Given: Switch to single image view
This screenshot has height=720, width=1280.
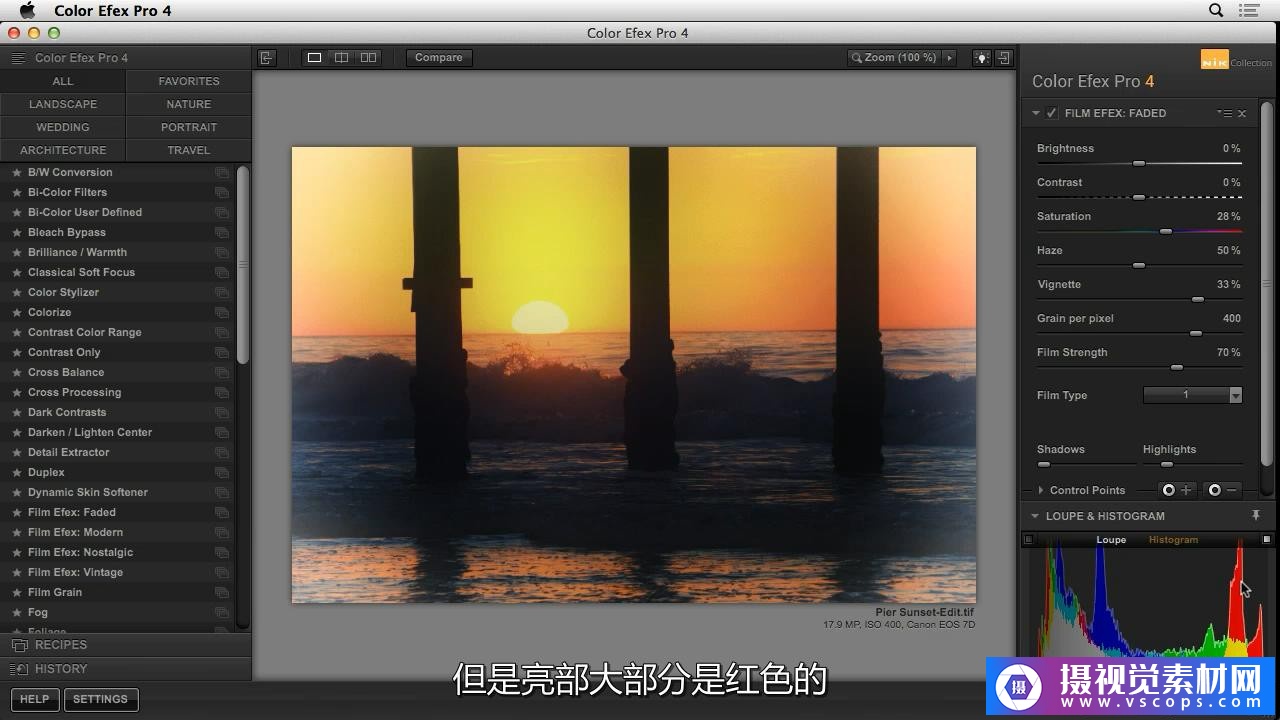Looking at the screenshot, I should 314,58.
